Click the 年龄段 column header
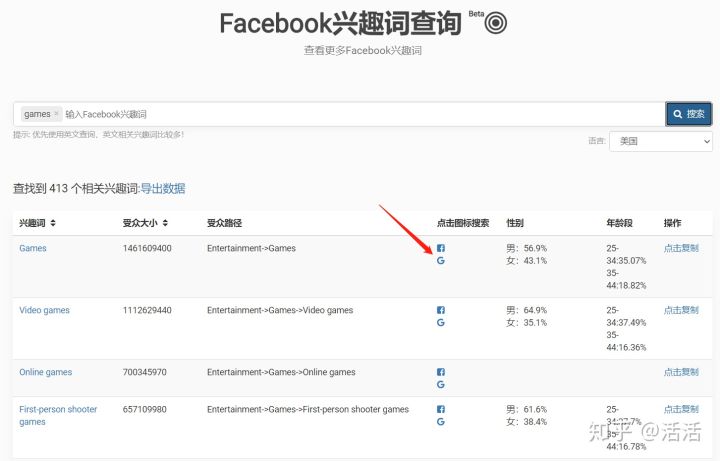The height and width of the screenshot is (461, 720). tap(619, 223)
